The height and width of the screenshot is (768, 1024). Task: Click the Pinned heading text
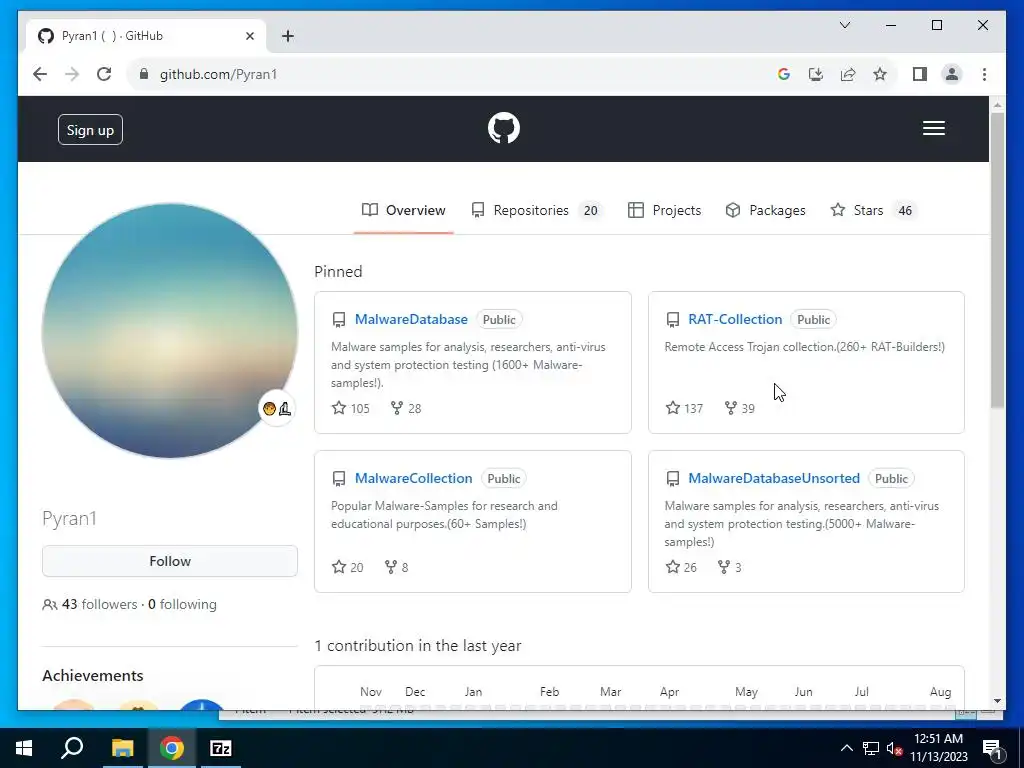[338, 272]
